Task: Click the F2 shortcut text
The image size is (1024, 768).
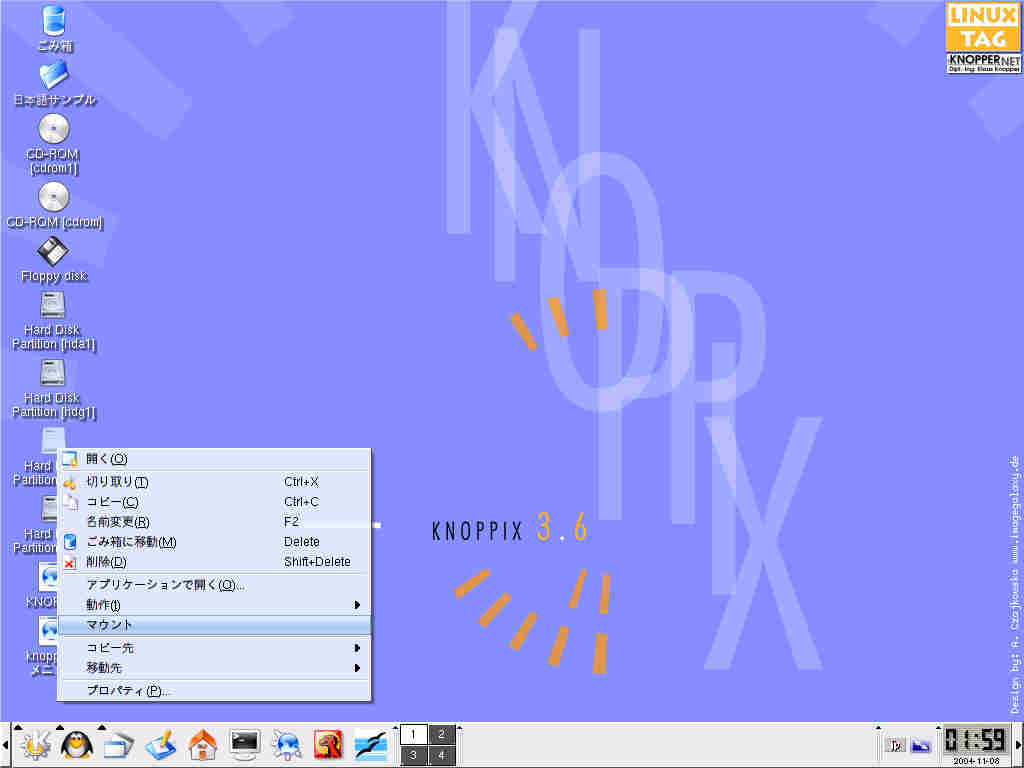Action: [x=291, y=522]
